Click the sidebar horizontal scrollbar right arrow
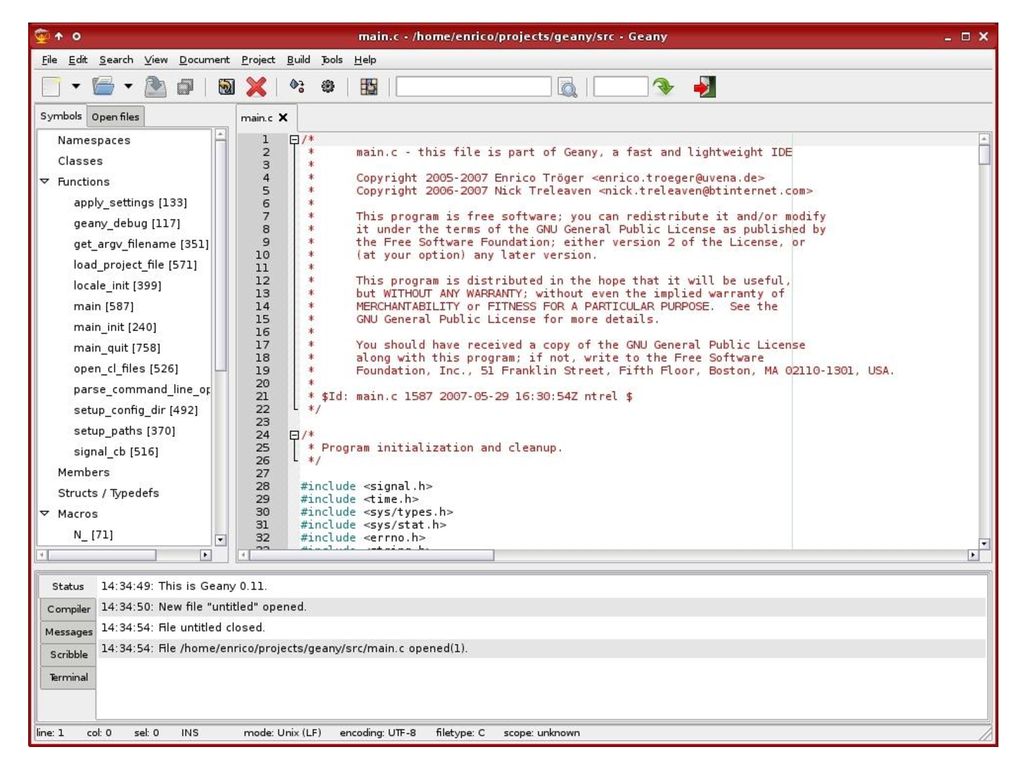 pyautogui.click(x=206, y=555)
